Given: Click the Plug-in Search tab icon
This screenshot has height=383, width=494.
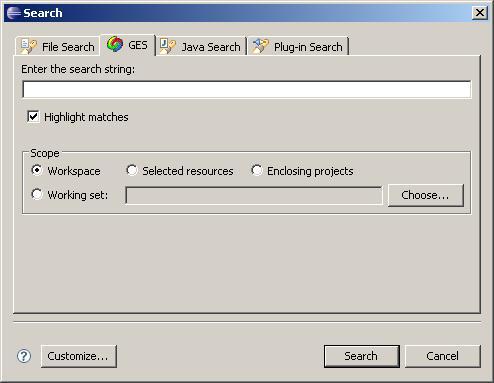Looking at the screenshot, I should pos(260,46).
